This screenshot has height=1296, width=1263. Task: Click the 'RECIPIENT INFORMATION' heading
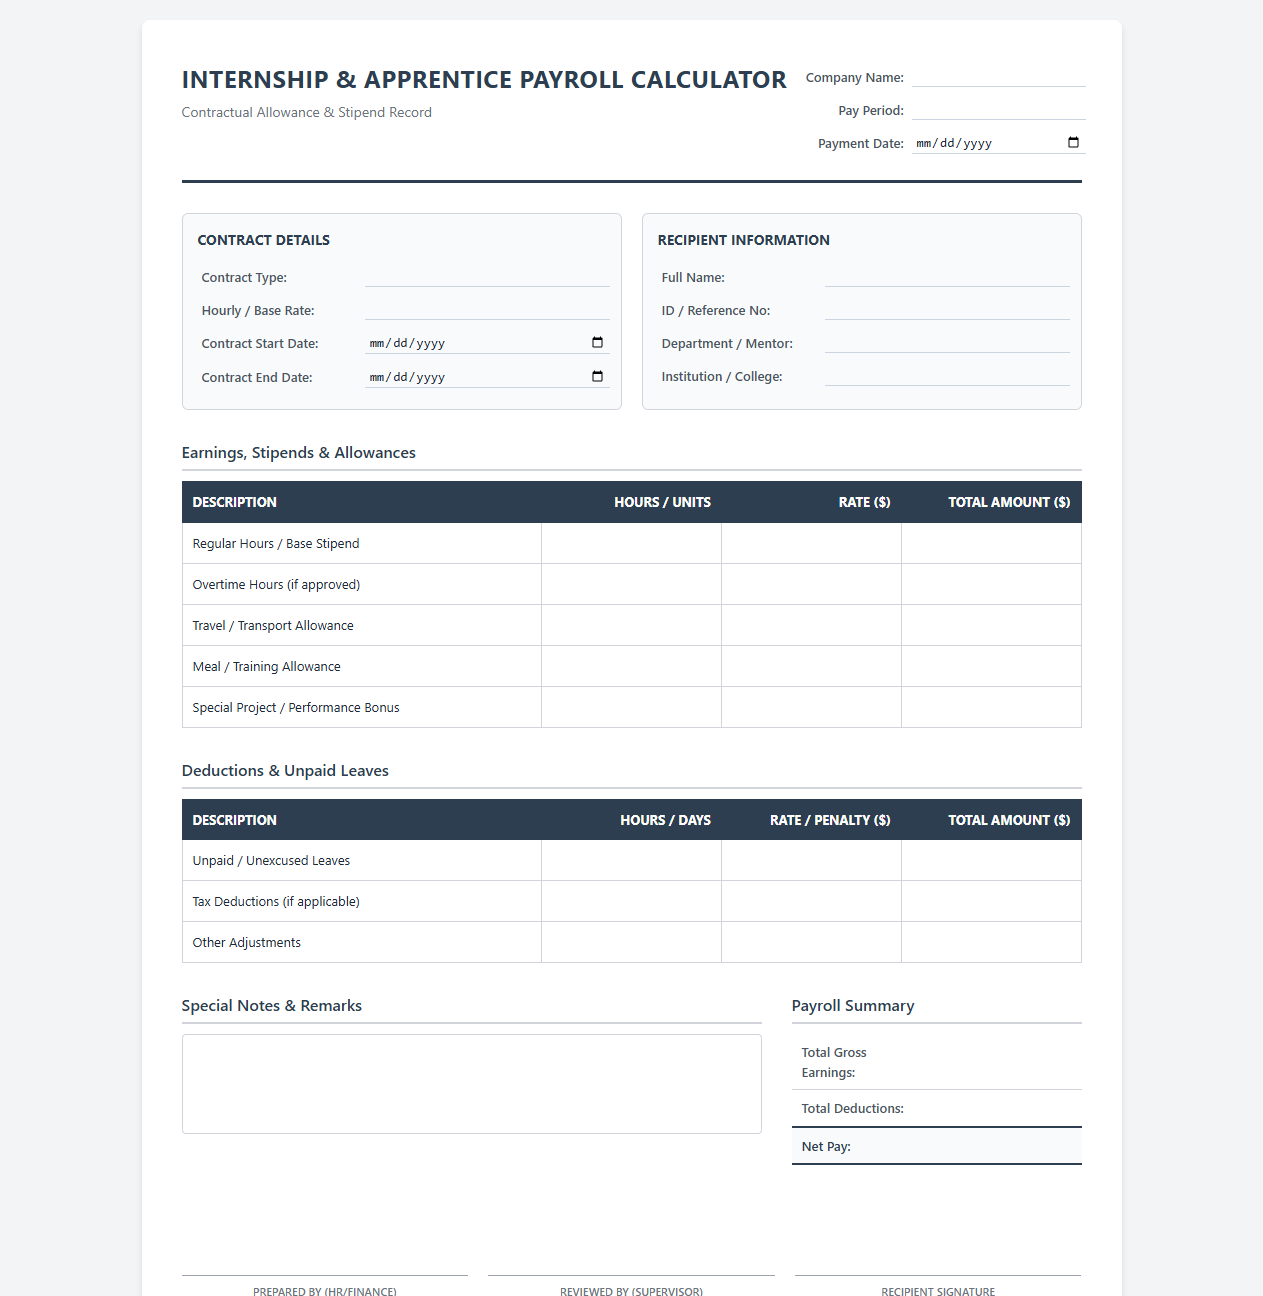point(743,240)
